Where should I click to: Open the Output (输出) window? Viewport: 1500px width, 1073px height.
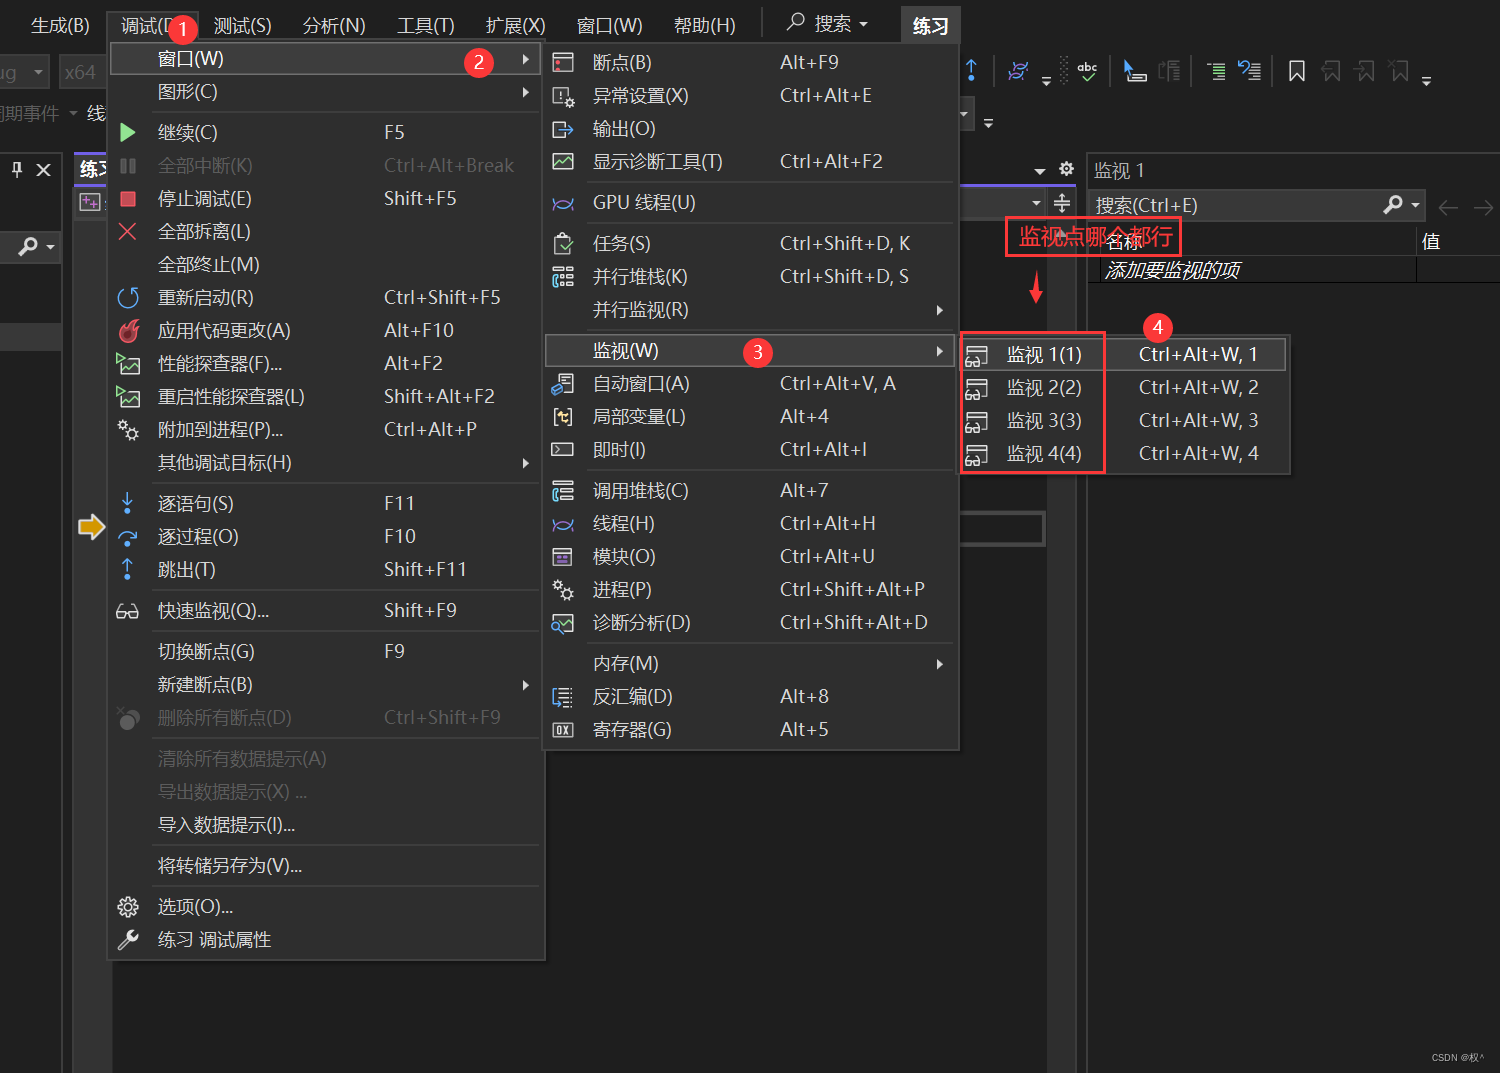750,128
